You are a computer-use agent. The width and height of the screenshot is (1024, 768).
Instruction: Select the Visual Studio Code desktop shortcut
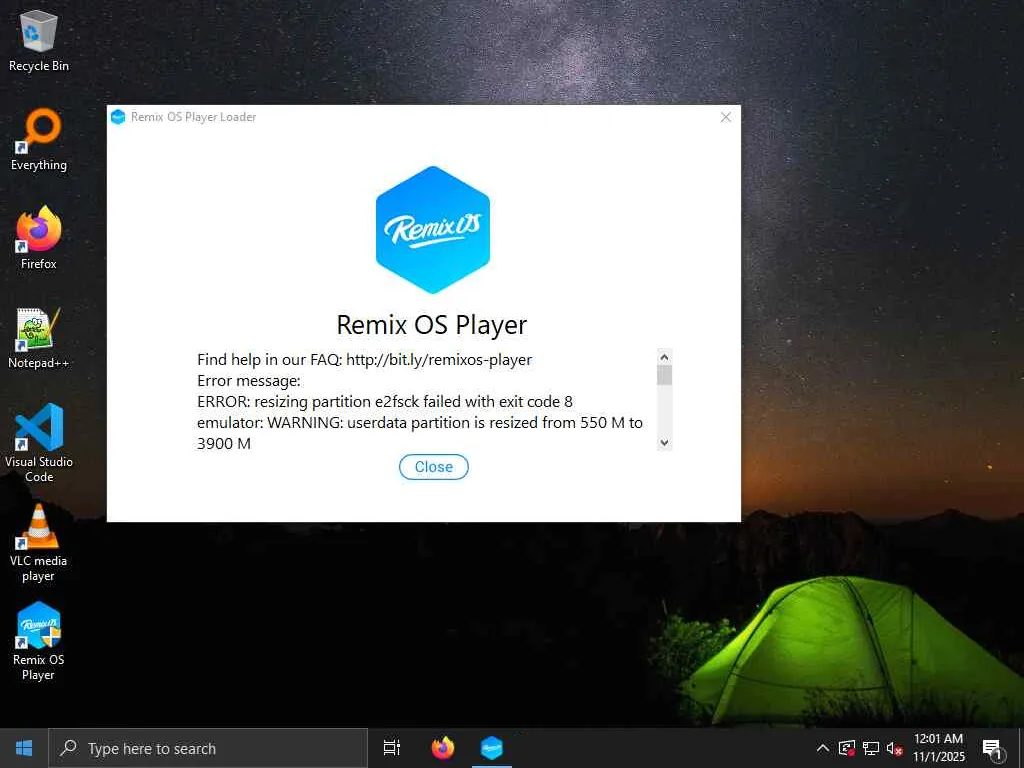[39, 443]
